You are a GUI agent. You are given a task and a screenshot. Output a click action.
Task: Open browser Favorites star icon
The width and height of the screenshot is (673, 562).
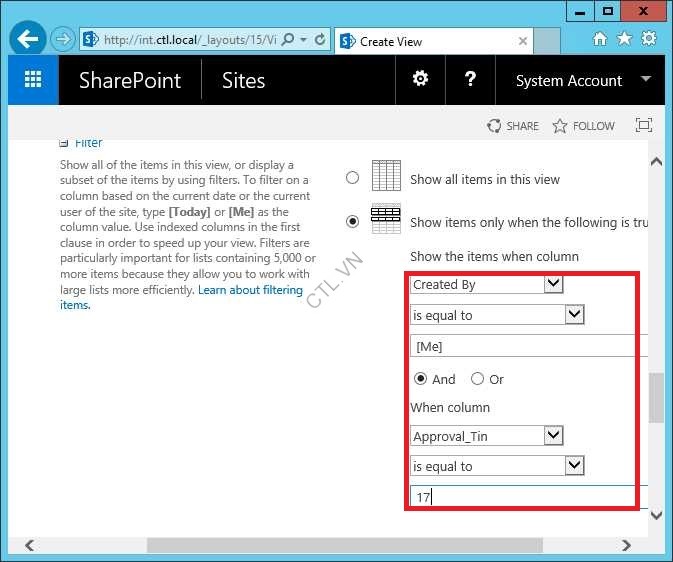point(624,40)
